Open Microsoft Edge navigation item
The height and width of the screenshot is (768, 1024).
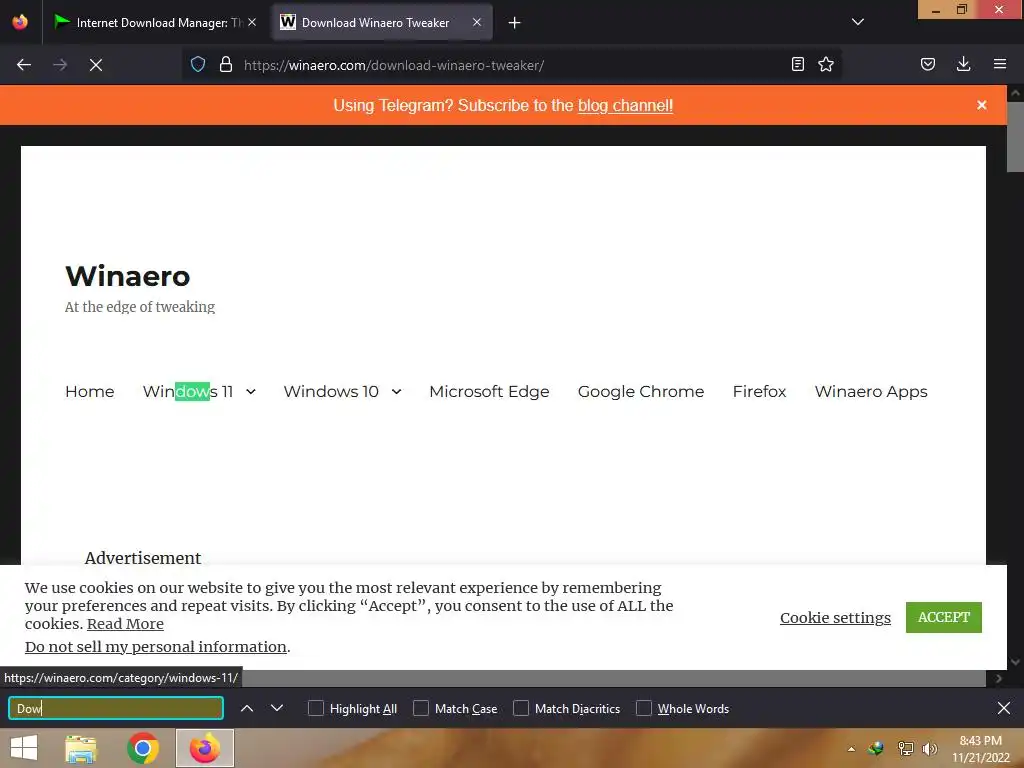pyautogui.click(x=489, y=391)
